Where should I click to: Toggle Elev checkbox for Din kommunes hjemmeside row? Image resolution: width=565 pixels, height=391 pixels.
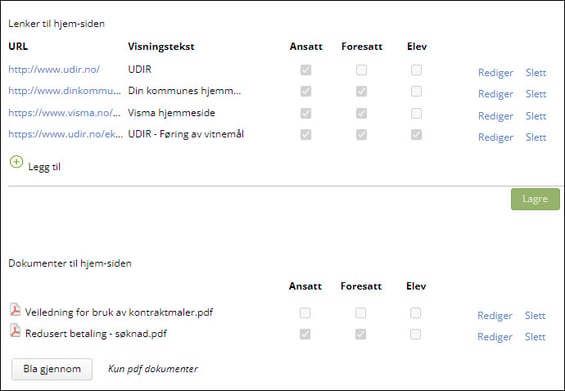pyautogui.click(x=416, y=91)
